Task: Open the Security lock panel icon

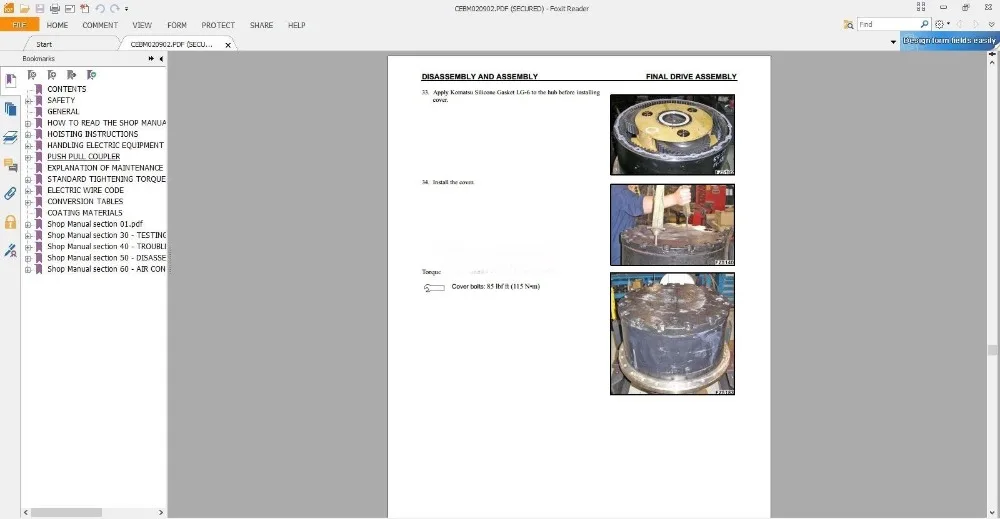Action: (10, 222)
